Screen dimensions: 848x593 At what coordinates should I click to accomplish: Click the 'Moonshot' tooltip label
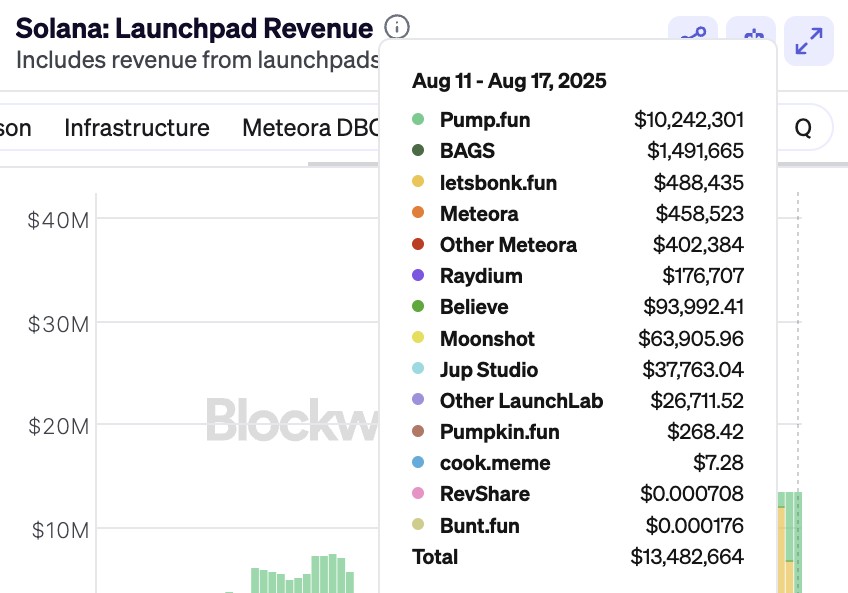coord(487,339)
